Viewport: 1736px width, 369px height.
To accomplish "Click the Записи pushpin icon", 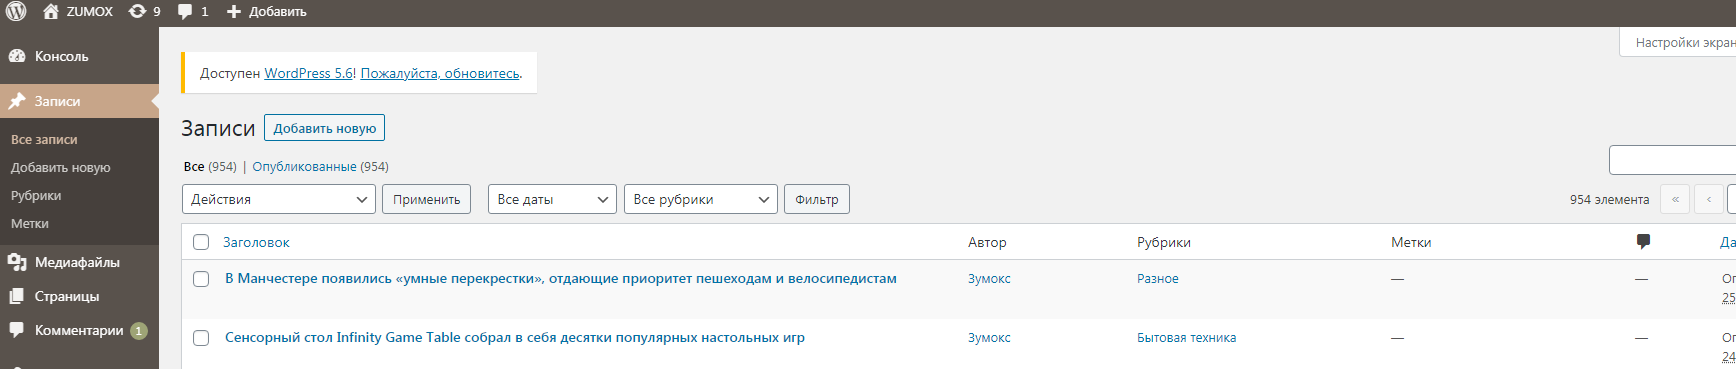I will point(17,101).
